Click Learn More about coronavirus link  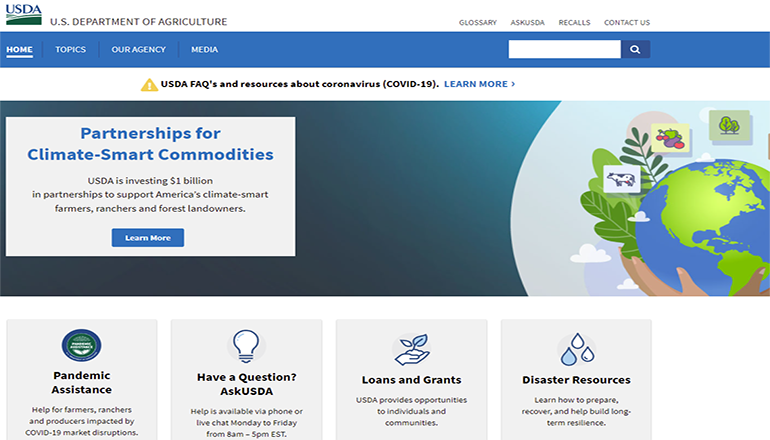[x=479, y=84]
